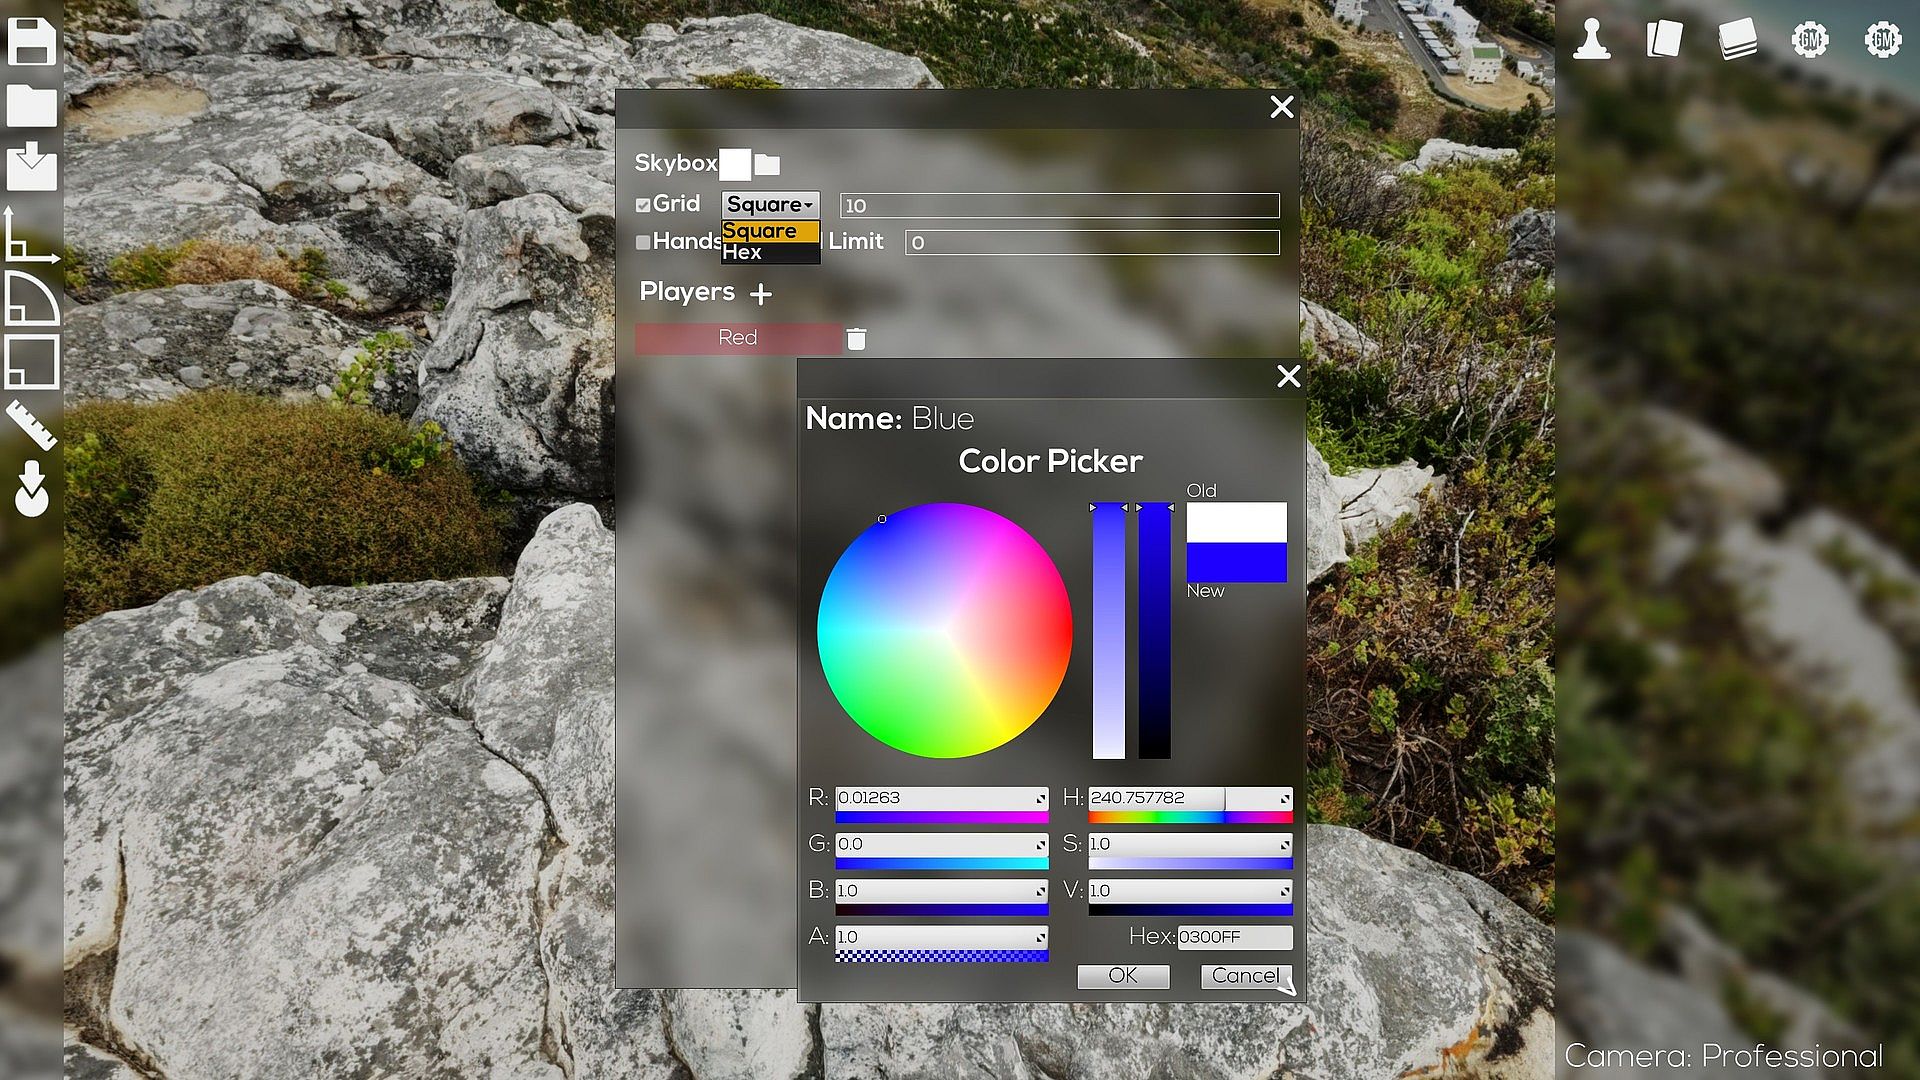Click stepper arrow on H value field
This screenshot has width=1920, height=1080.
pos(1284,798)
